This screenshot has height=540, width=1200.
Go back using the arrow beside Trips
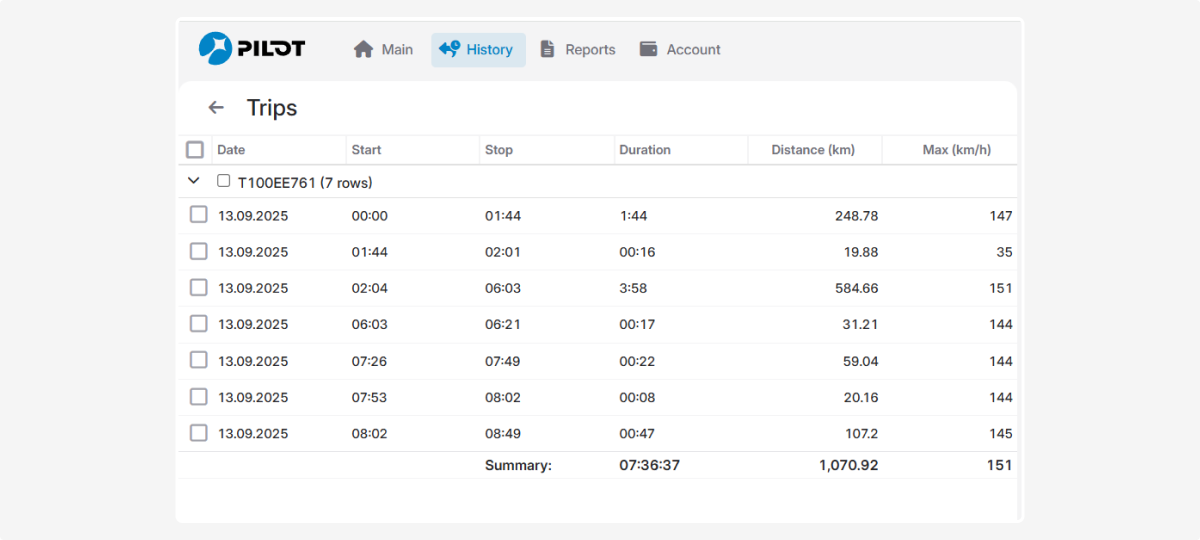point(216,108)
